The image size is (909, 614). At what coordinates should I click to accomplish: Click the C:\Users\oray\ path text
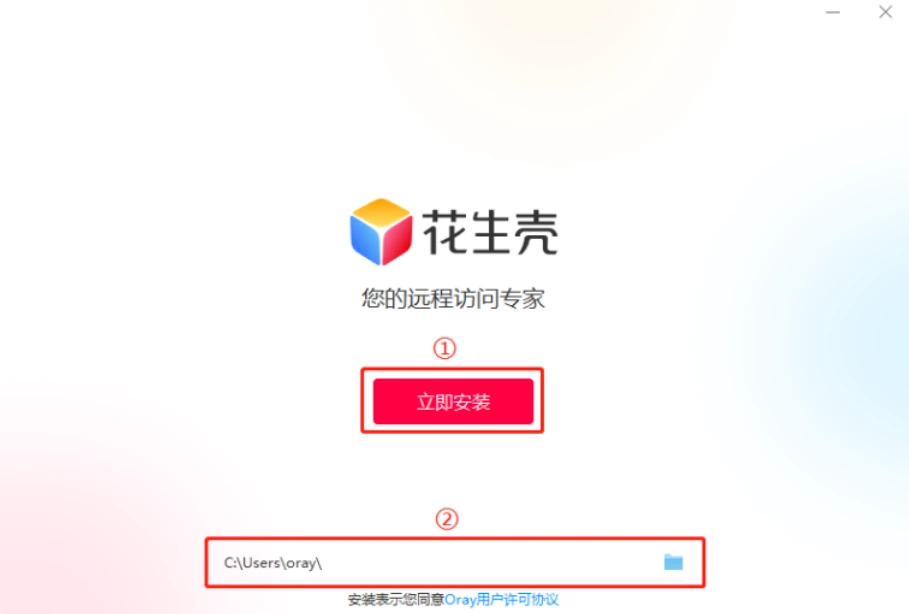pyautogui.click(x=273, y=563)
